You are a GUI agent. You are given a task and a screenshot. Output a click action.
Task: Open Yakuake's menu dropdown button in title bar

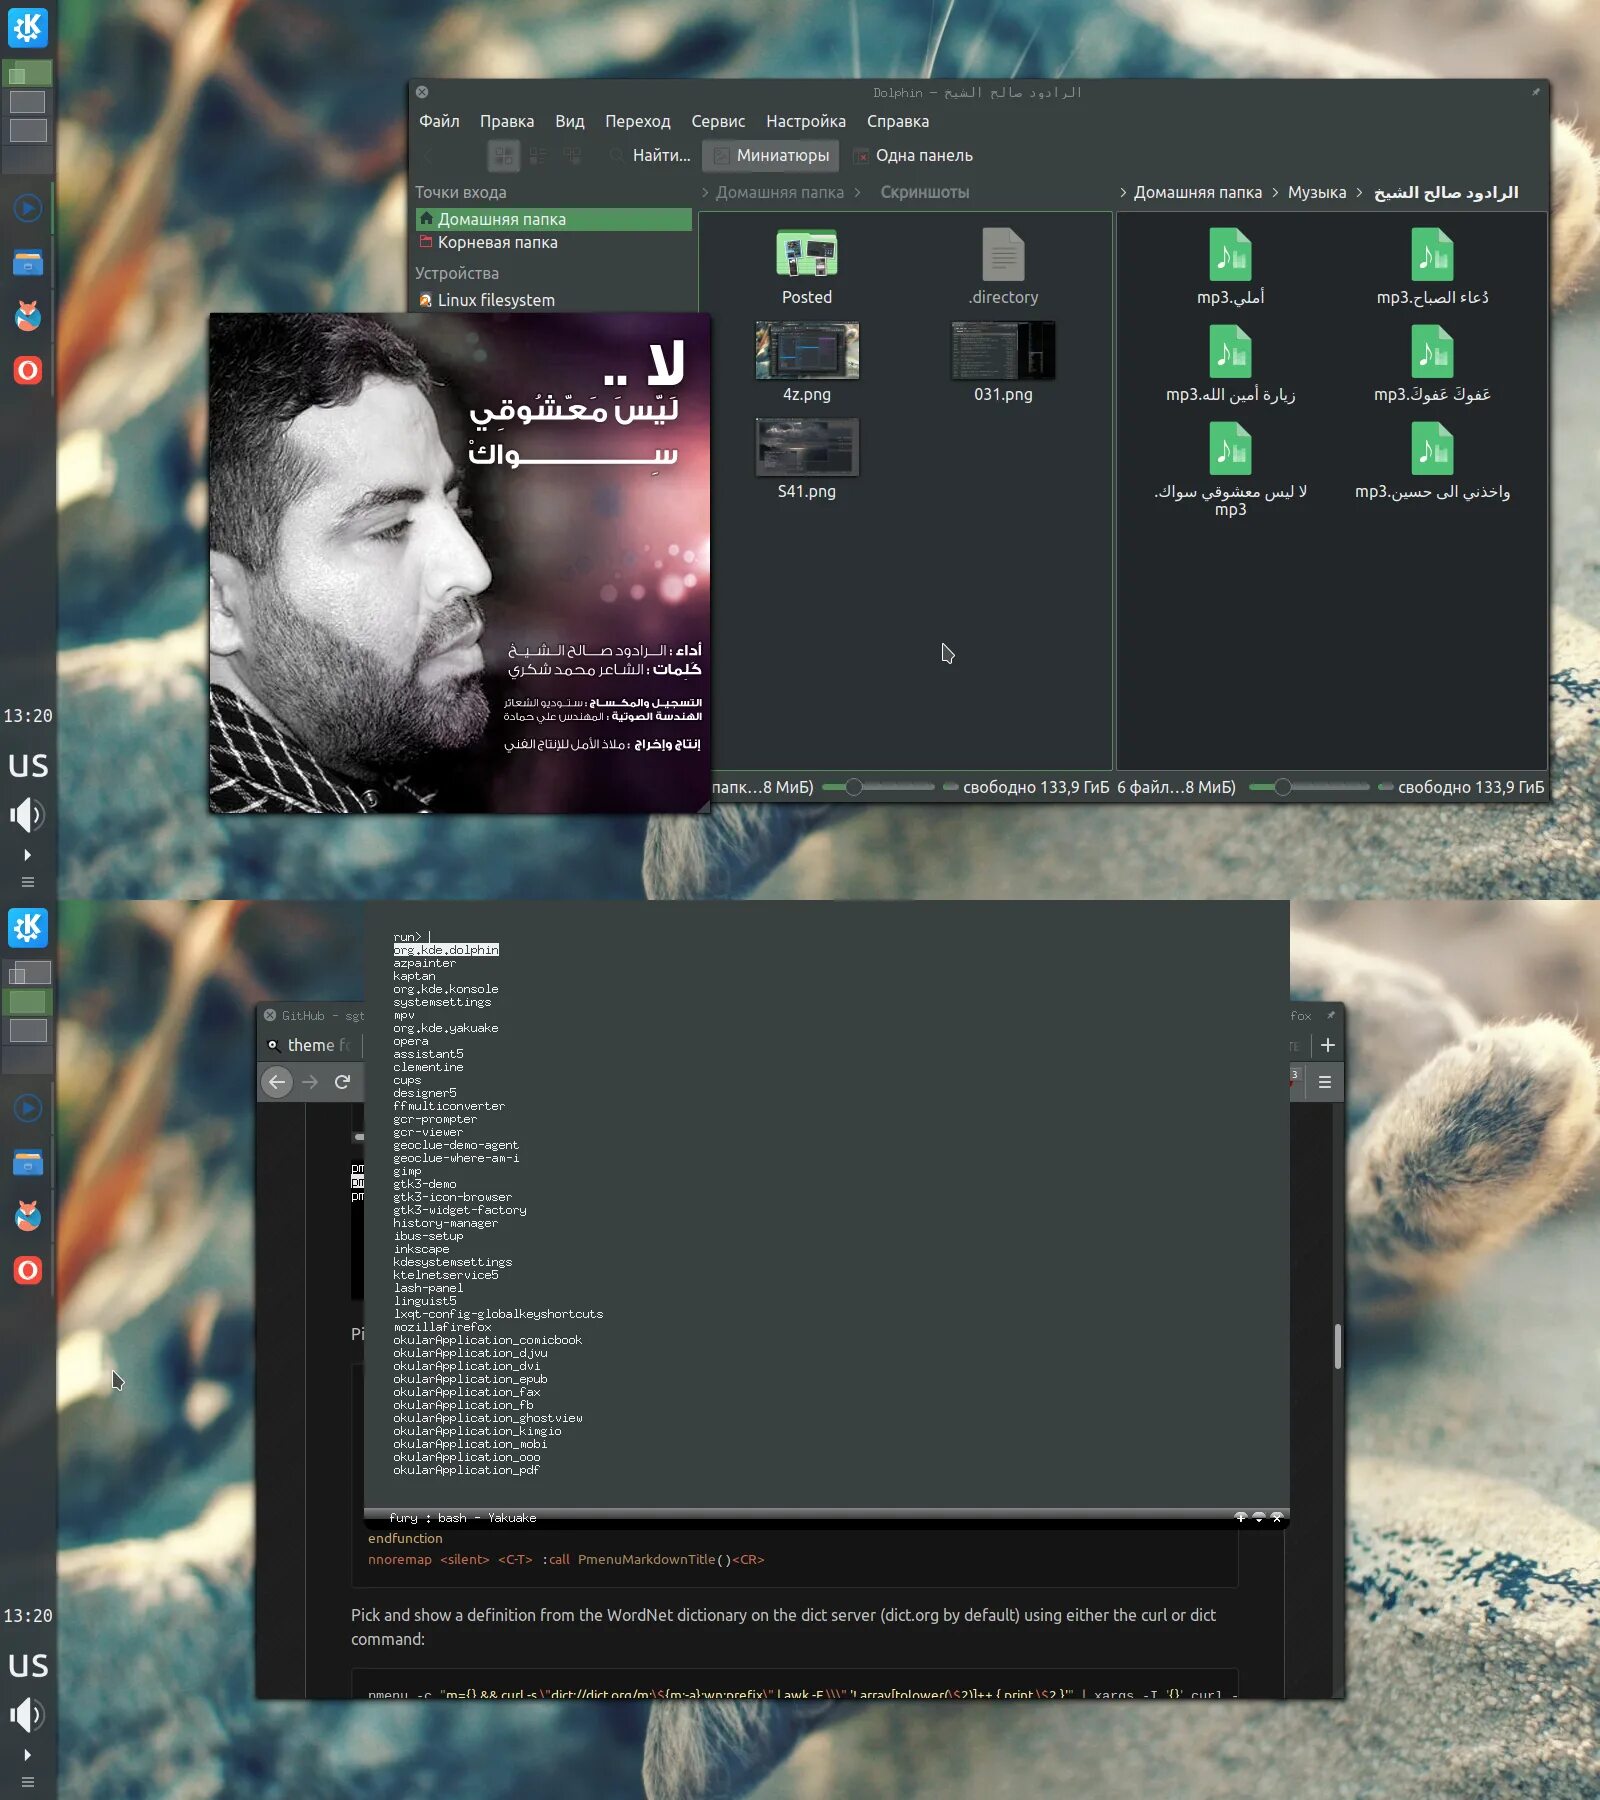[x=1259, y=1517]
